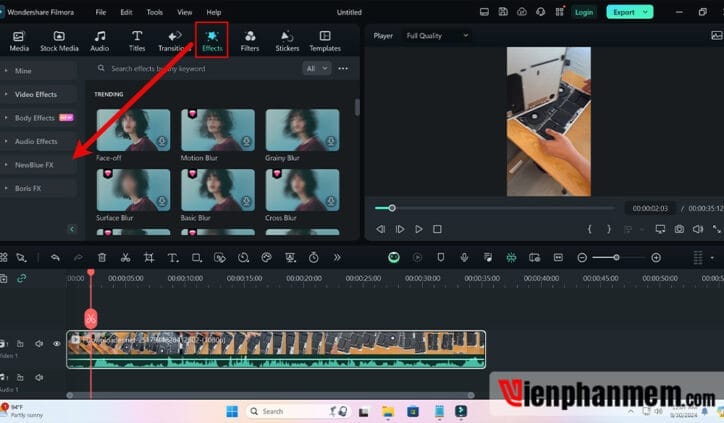The width and height of the screenshot is (724, 423).
Task: Undo the last action
Action: tap(55, 258)
